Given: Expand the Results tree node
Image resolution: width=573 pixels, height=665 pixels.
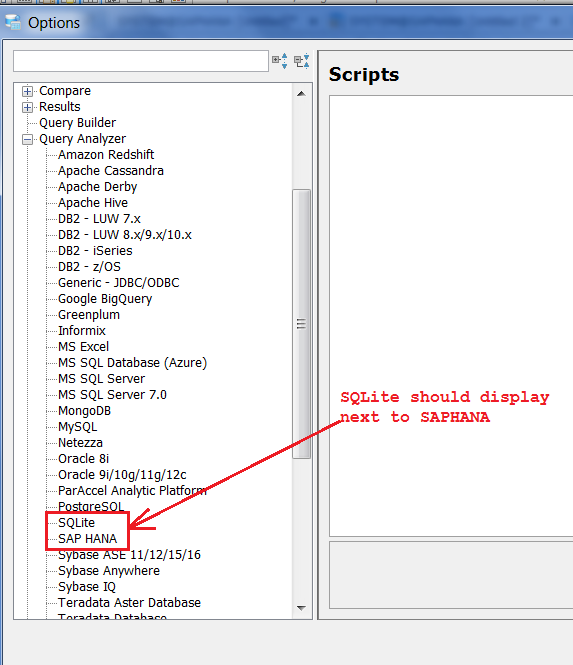Looking at the screenshot, I should coord(27,107).
